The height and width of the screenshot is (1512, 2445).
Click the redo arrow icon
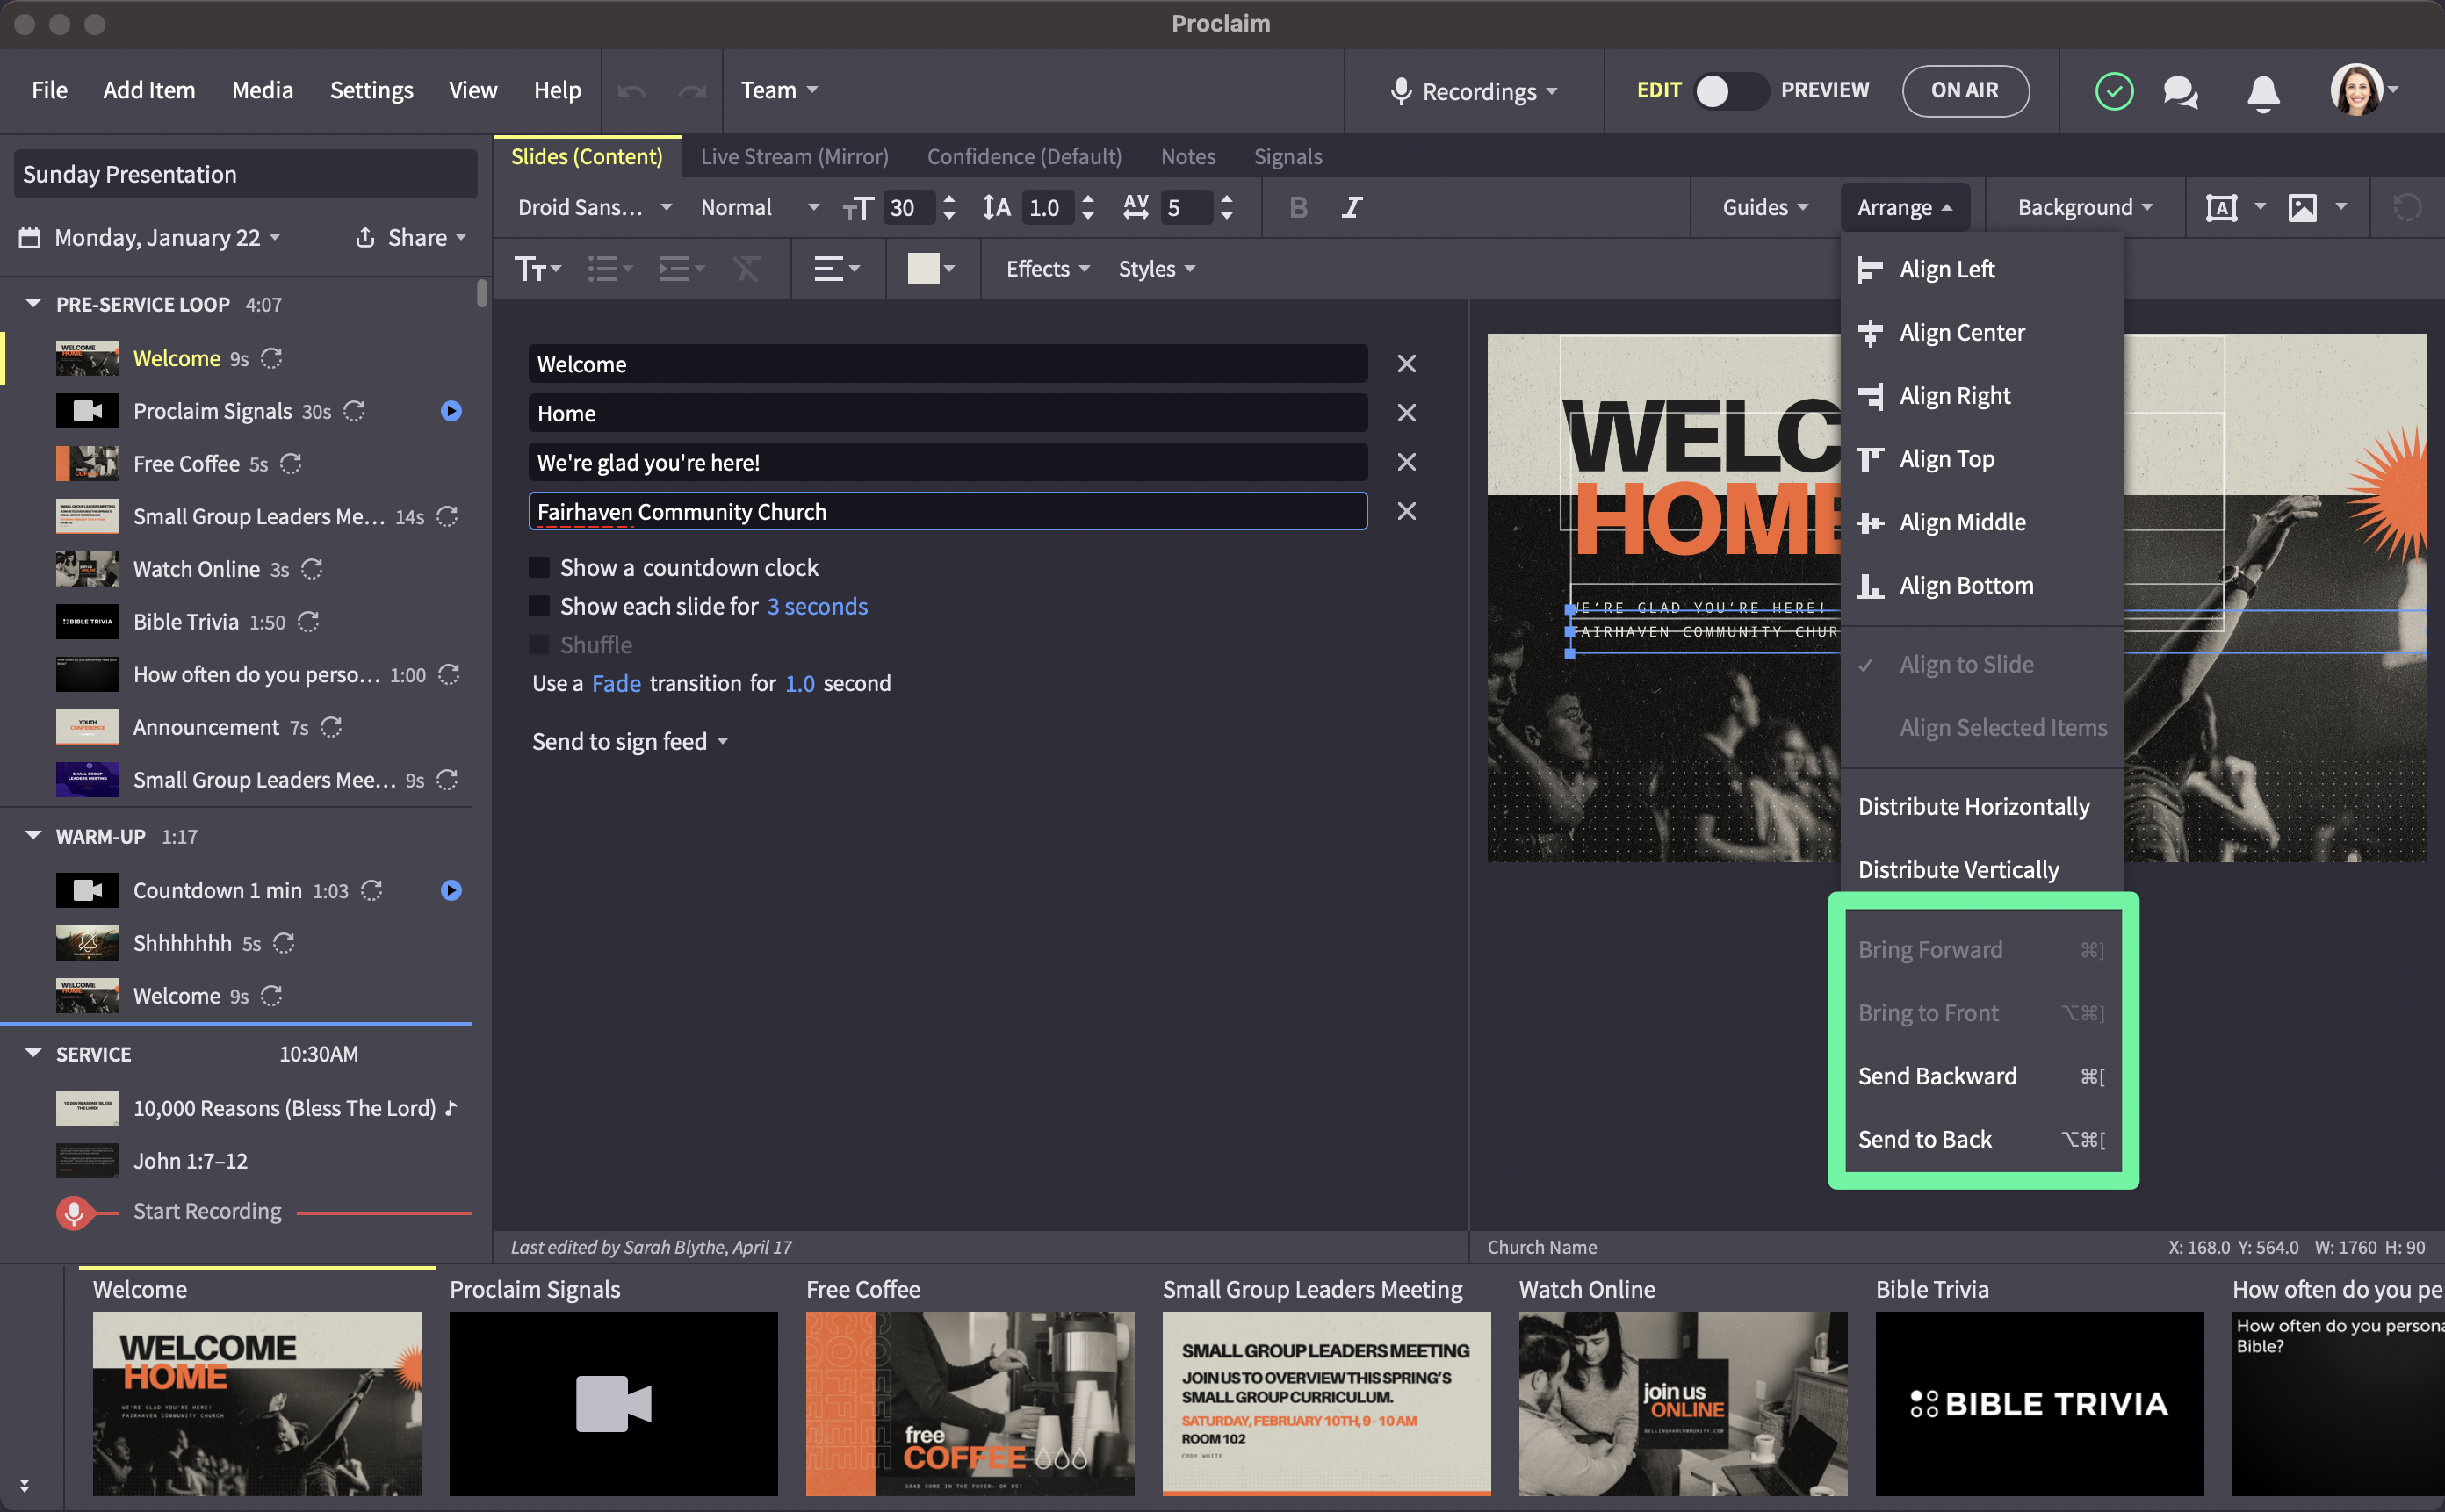tap(691, 92)
